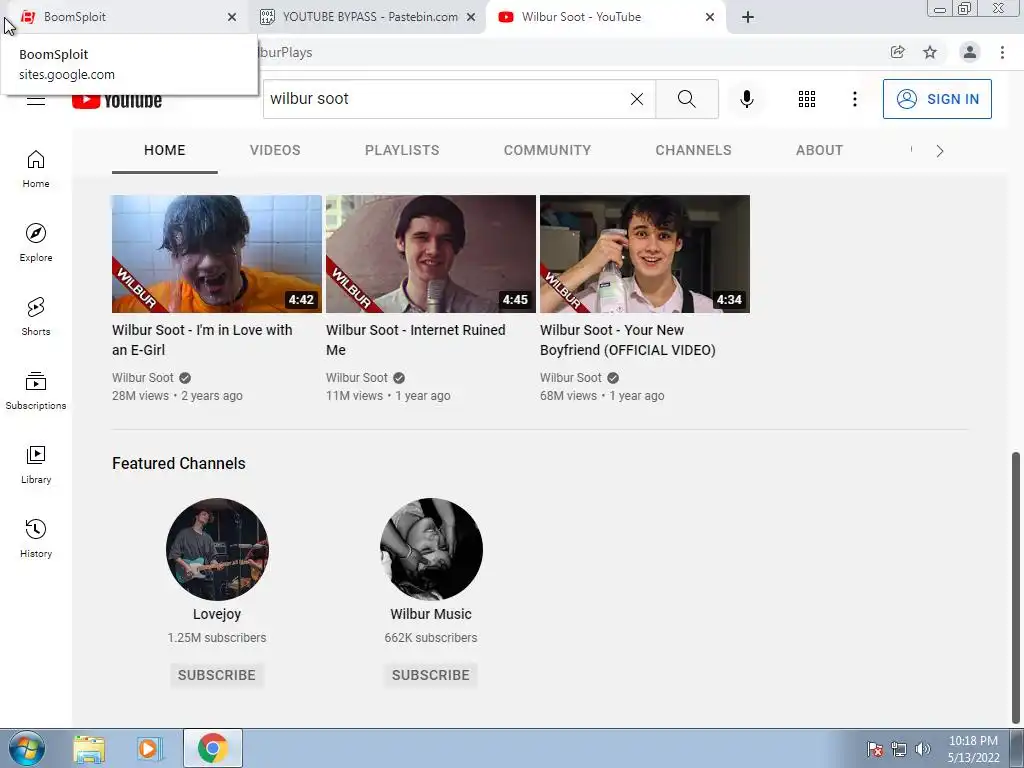Bookmark this tab with the star icon
The width and height of the screenshot is (1024, 768).
(930, 52)
